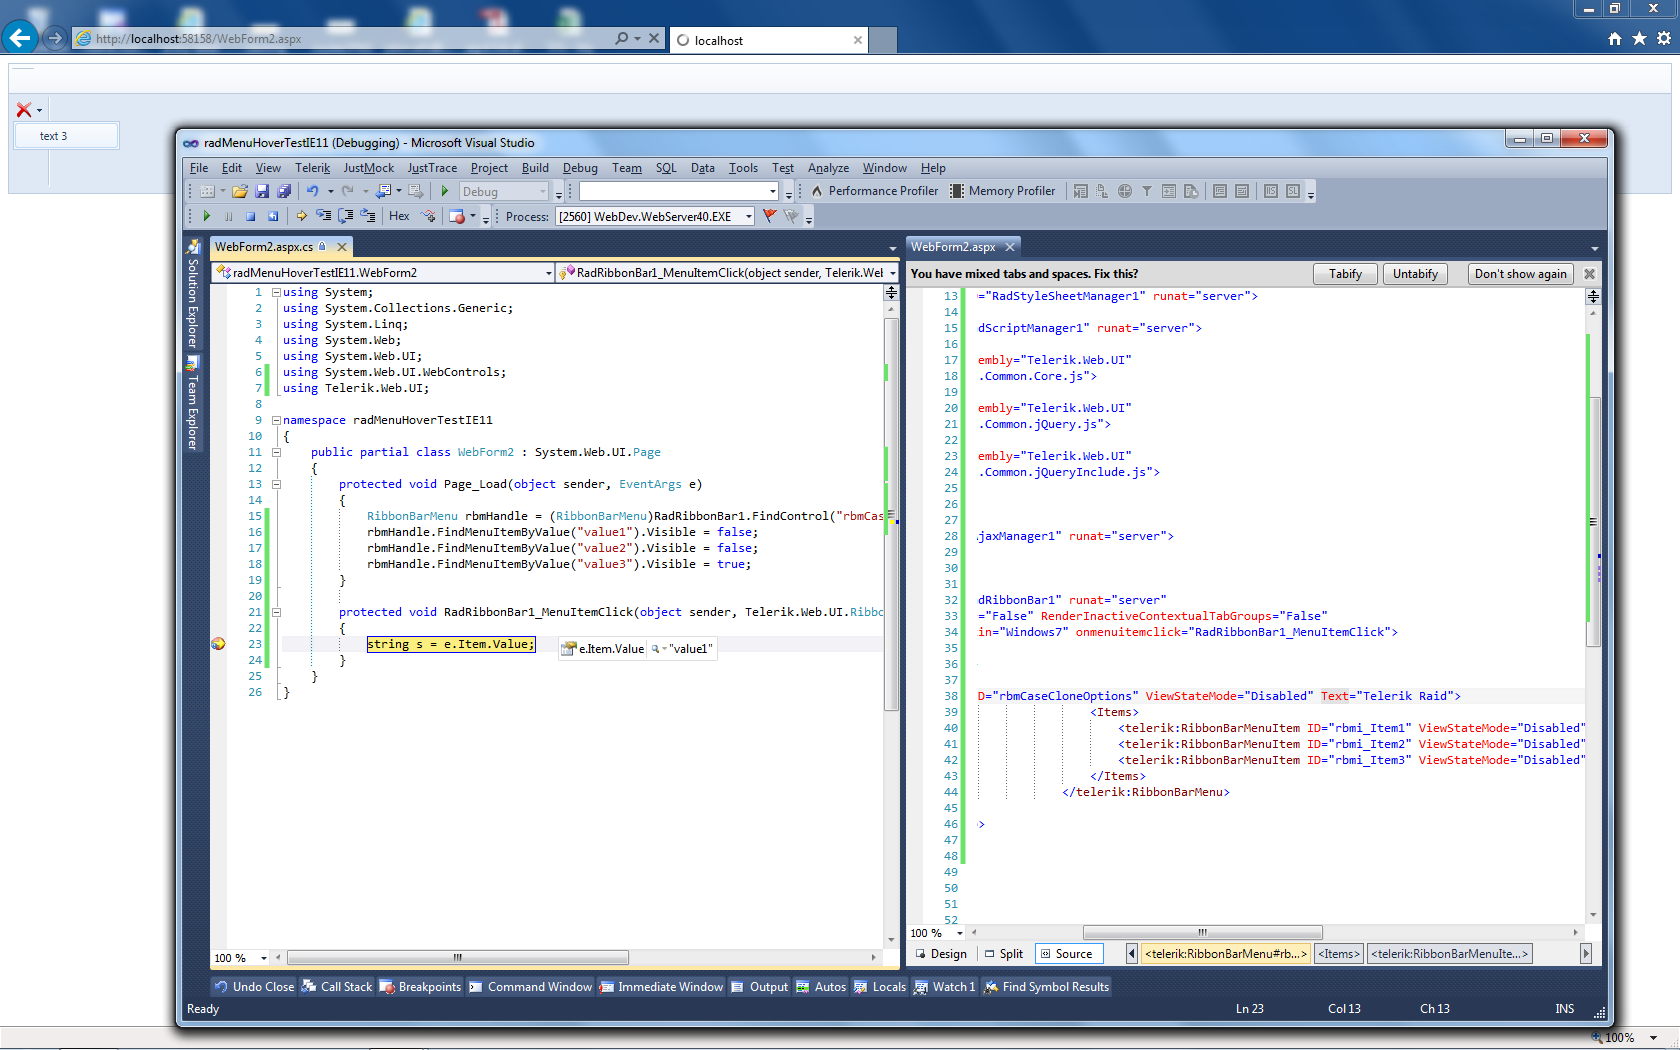Click the IIS toolbar icon

pos(1271,191)
